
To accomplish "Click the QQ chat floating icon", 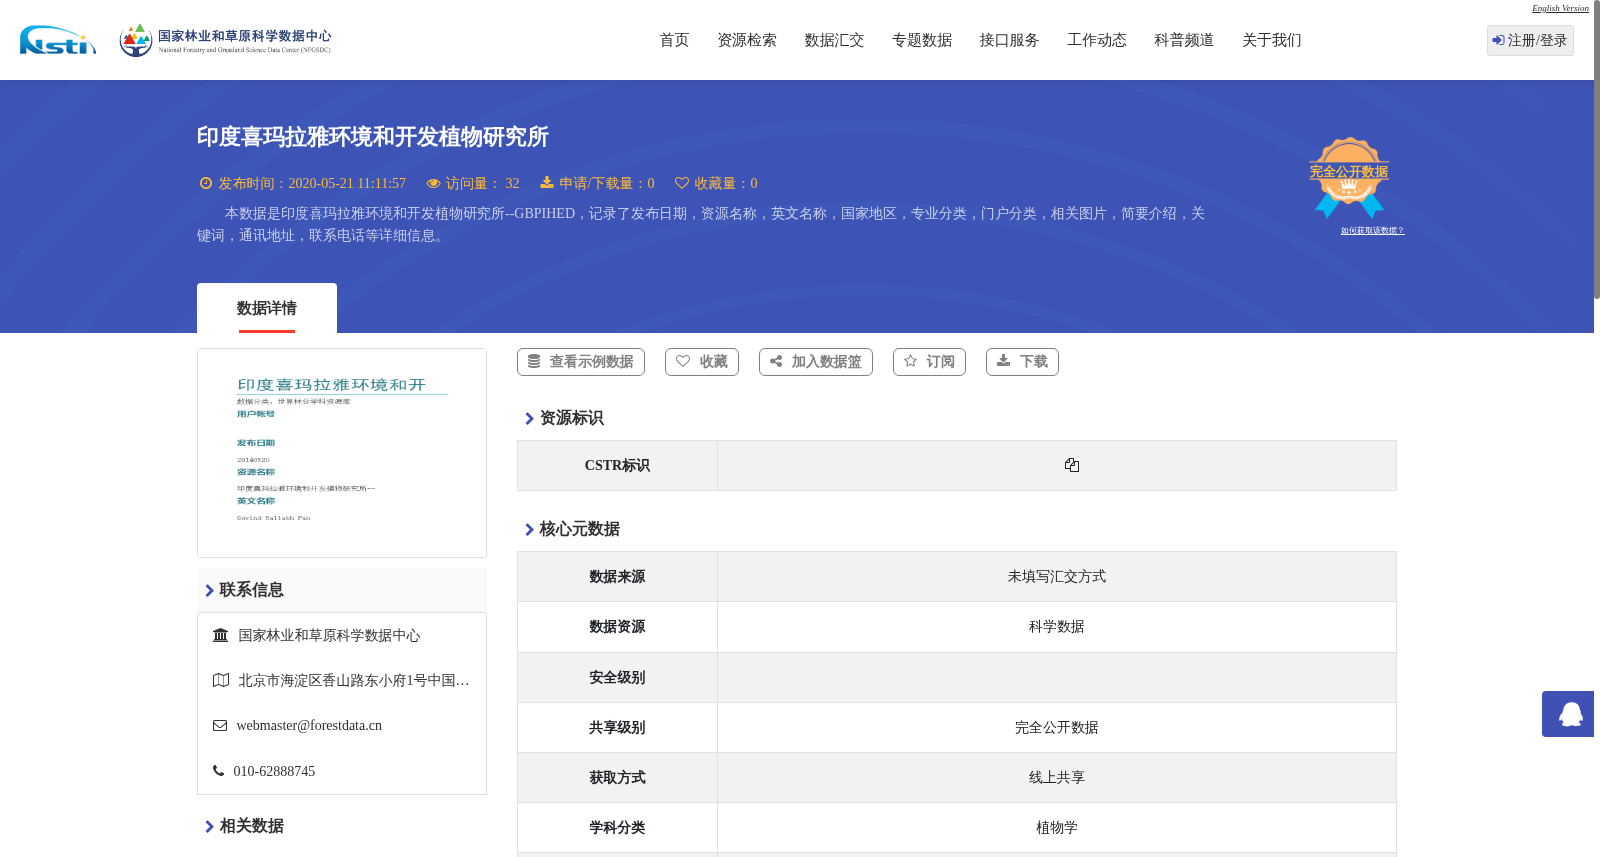I will (x=1568, y=714).
